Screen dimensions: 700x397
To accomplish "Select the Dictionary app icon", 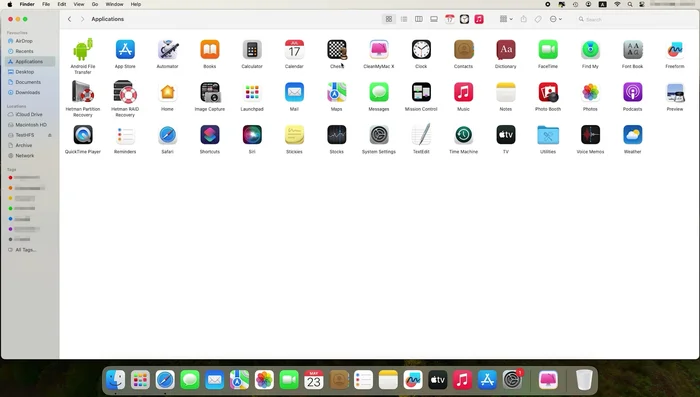I will click(x=506, y=50).
